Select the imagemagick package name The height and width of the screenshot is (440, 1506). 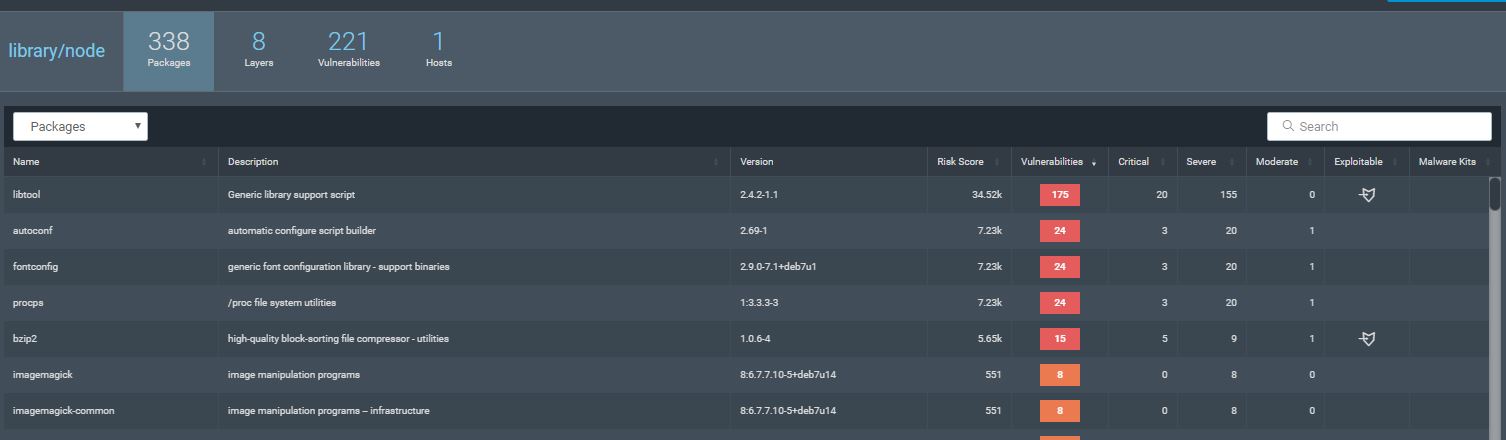(x=43, y=375)
